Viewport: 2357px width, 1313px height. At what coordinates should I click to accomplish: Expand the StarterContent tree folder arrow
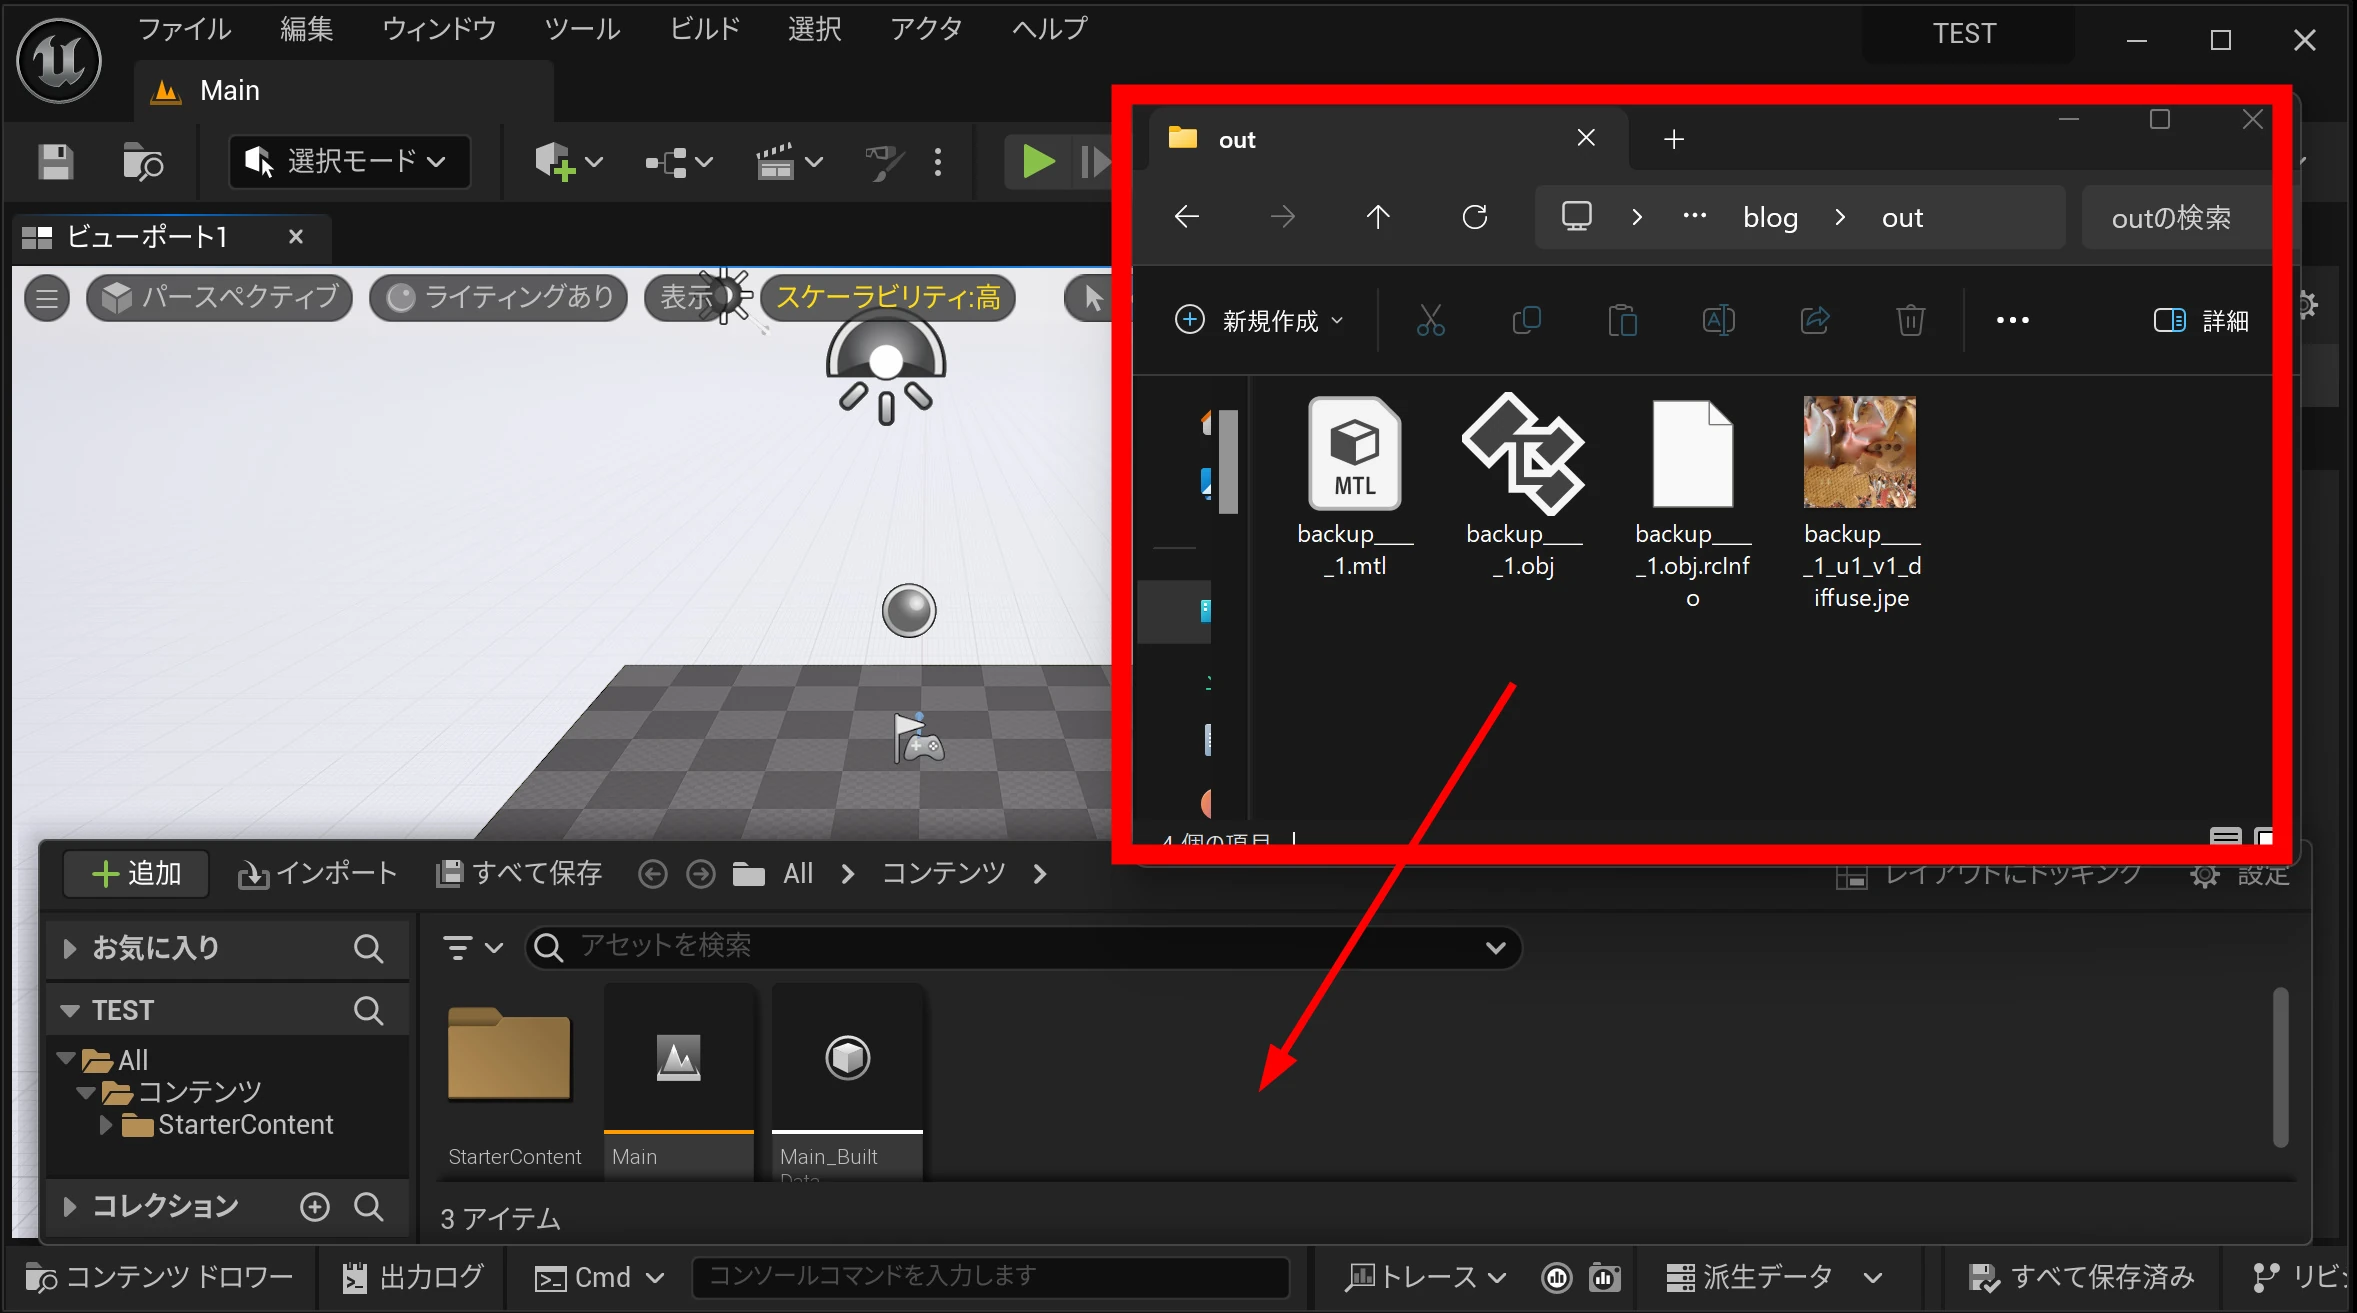click(x=105, y=1125)
